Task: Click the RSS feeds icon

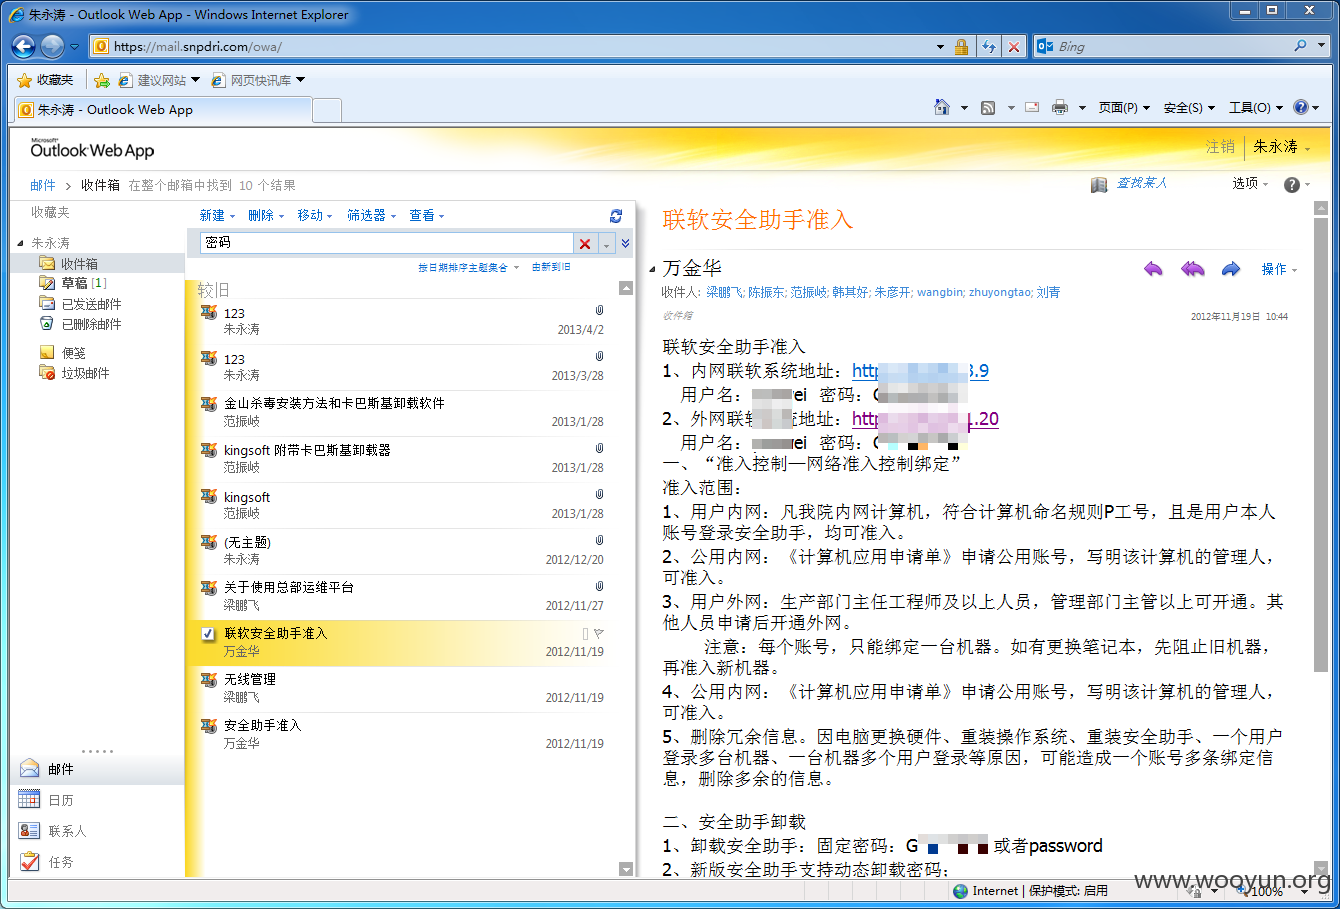Action: click(x=988, y=107)
